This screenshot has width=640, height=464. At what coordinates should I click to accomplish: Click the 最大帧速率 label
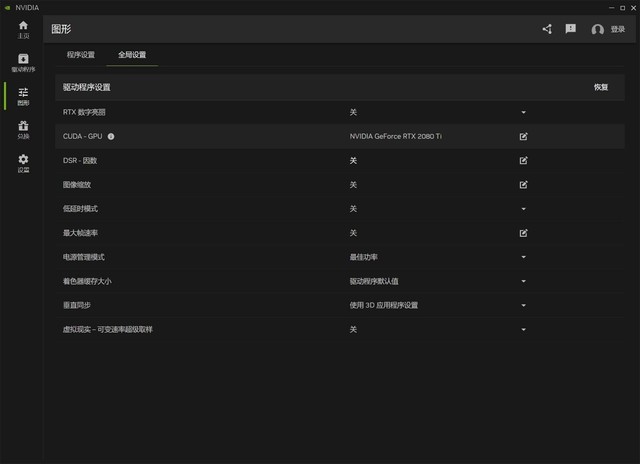tap(80, 233)
